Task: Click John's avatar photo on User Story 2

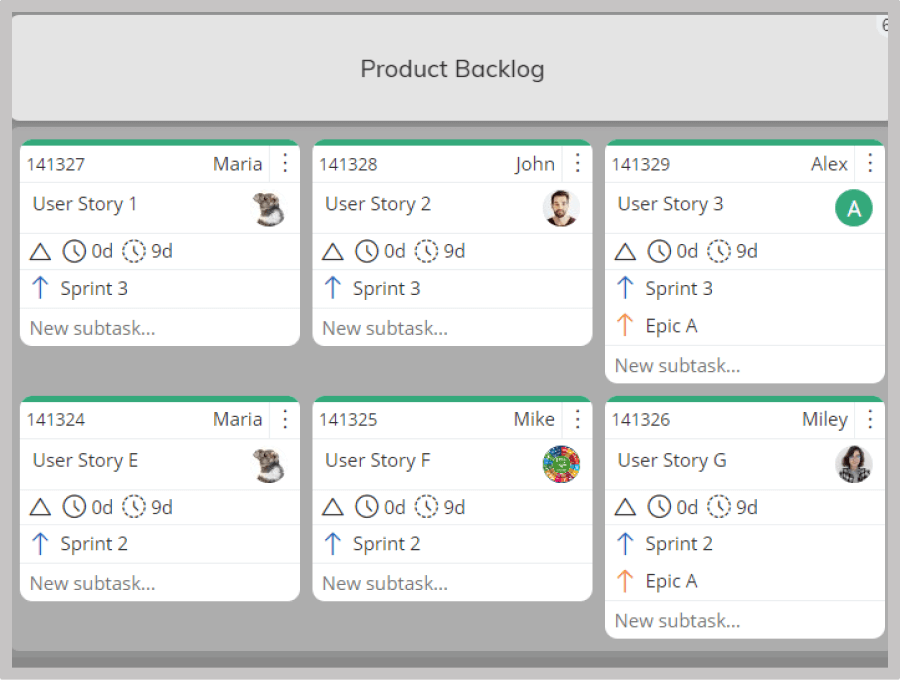Action: pyautogui.click(x=561, y=208)
